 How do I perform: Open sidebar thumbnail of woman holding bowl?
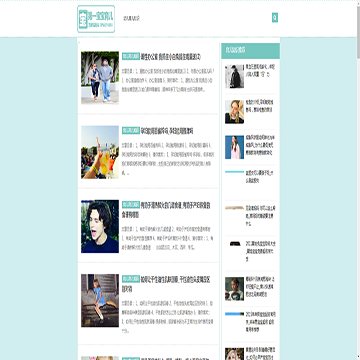(234, 289)
